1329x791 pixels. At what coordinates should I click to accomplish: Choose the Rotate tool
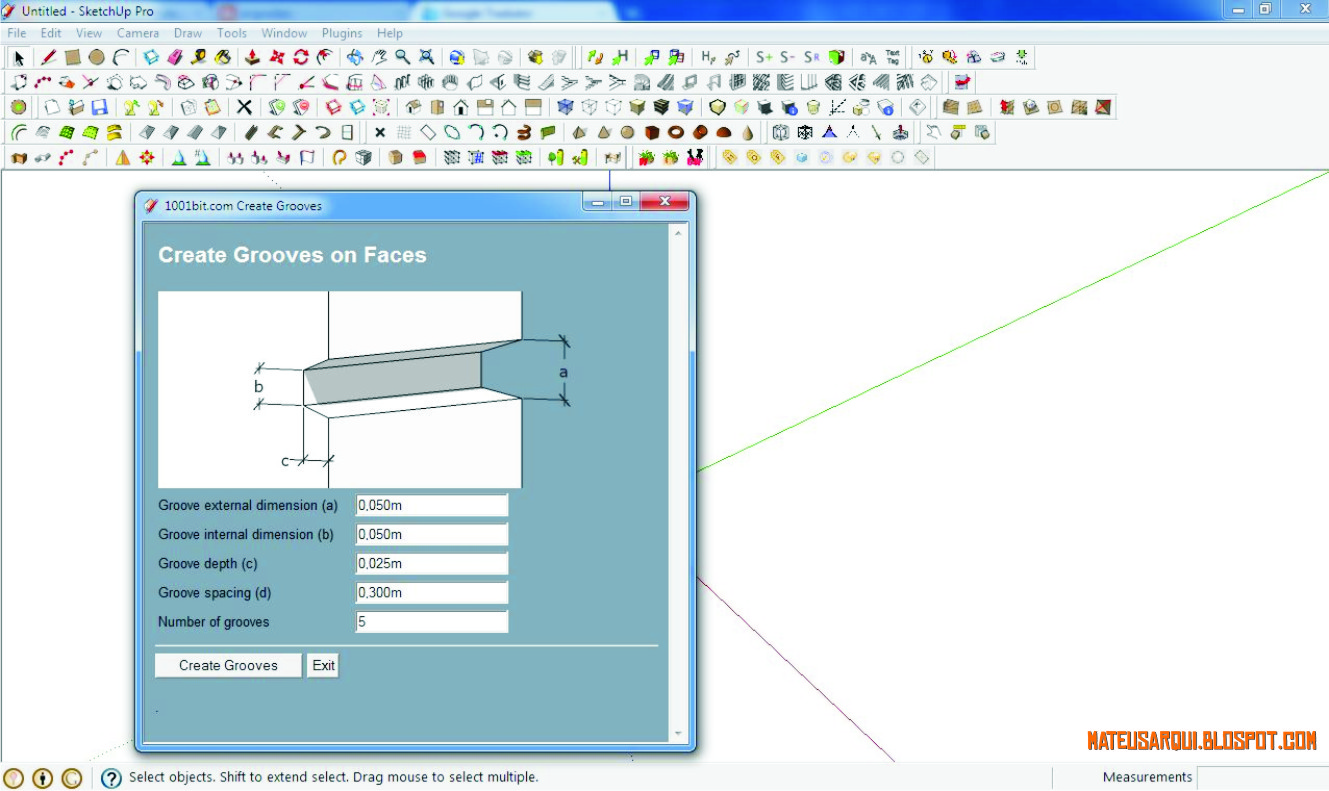click(301, 57)
